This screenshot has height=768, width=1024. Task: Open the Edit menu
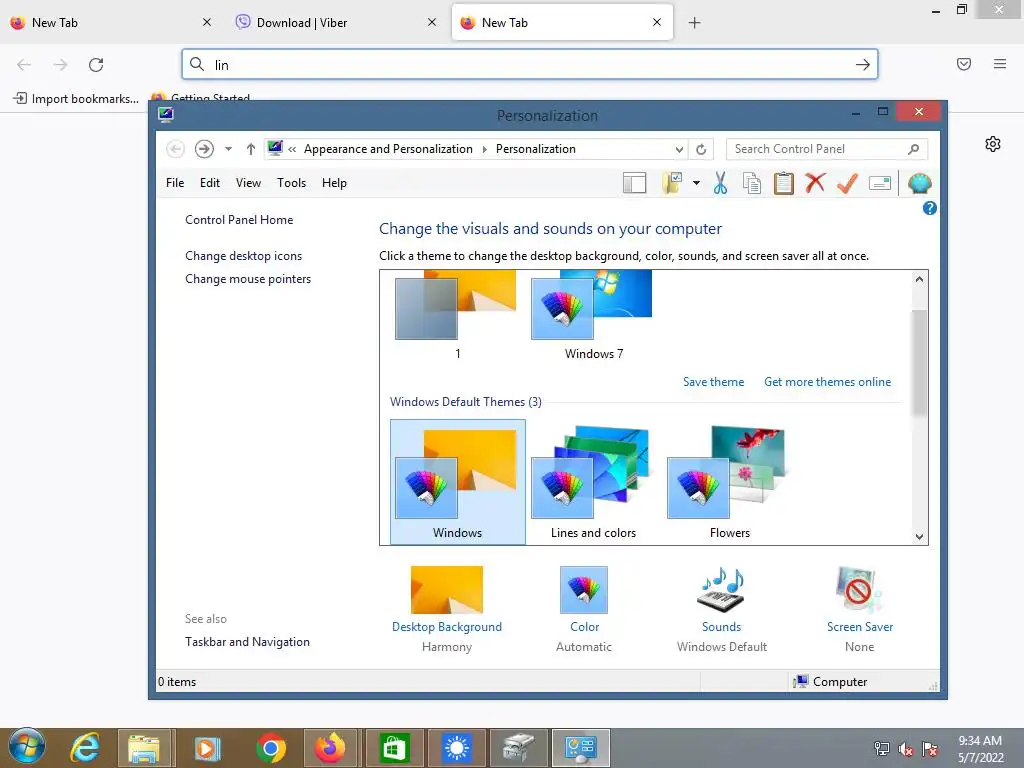(210, 183)
